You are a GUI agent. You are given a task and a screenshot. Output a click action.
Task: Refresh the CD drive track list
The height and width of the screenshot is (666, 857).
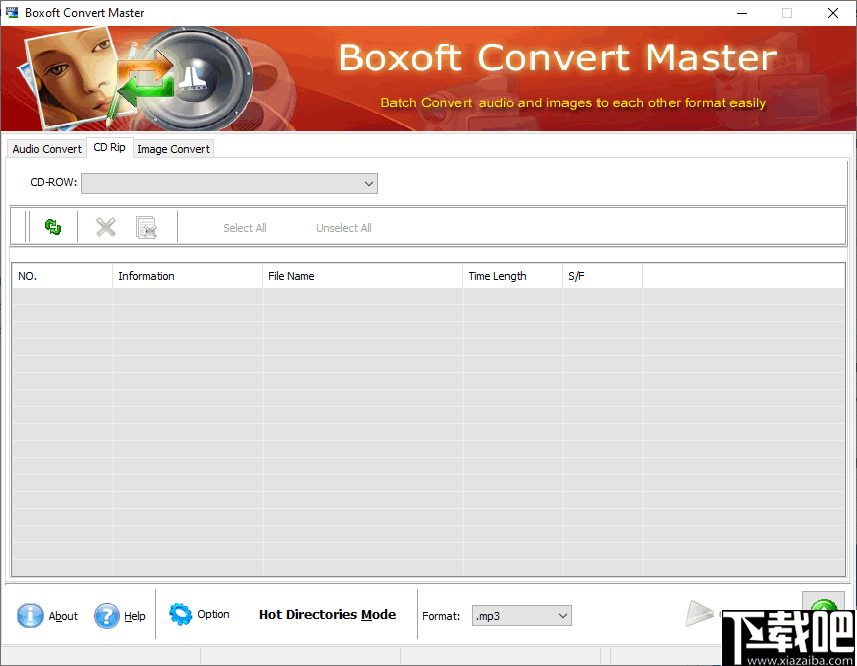tap(53, 226)
